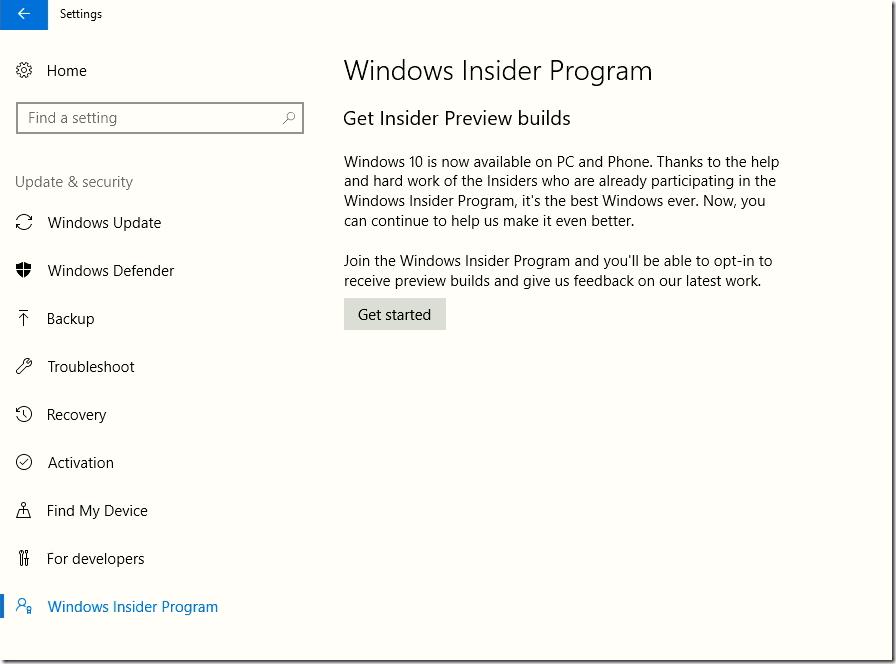Click the Backup up-arrow icon
This screenshot has height=664, width=896.
pyautogui.click(x=23, y=318)
